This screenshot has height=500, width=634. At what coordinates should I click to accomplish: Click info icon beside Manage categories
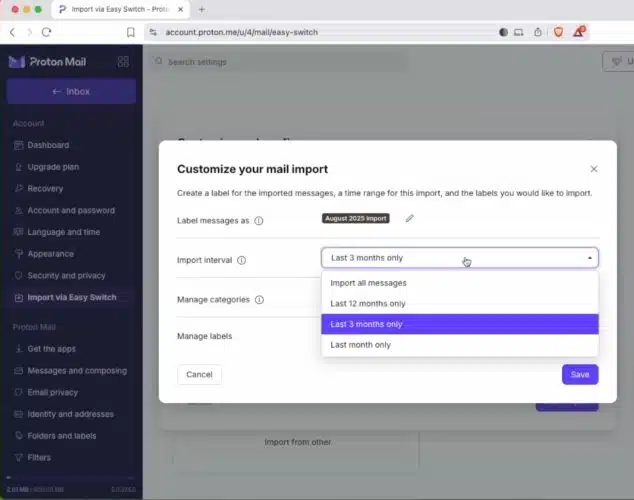(x=259, y=299)
